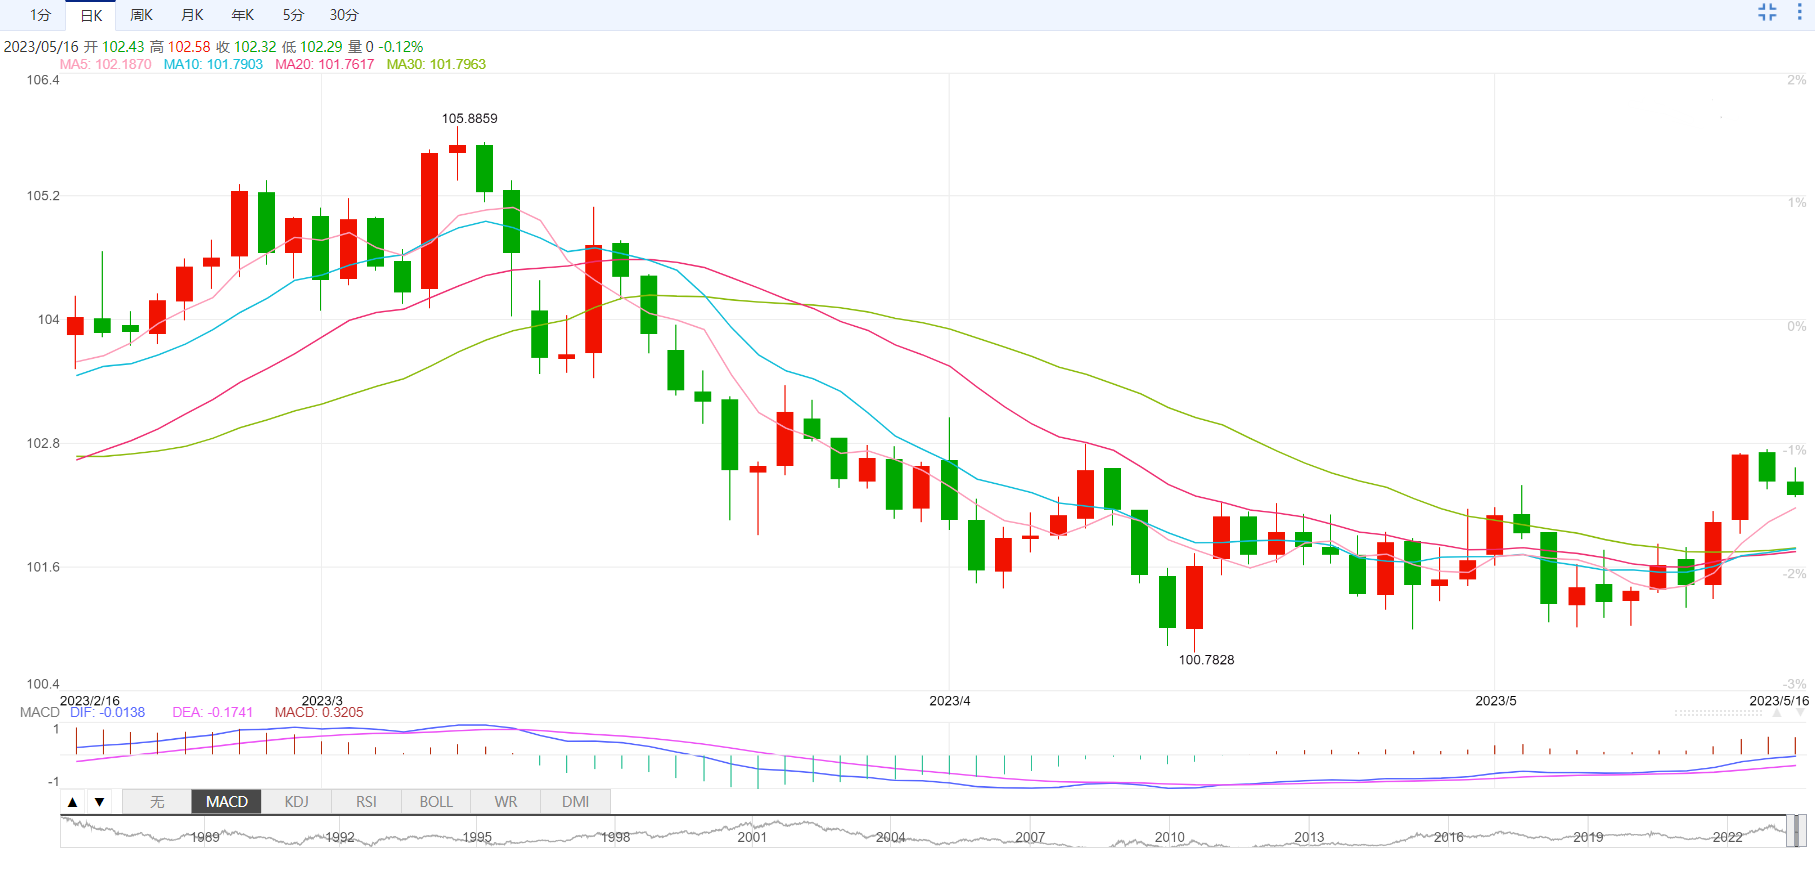Select the 日K daily candlestick tab
This screenshot has height=884, width=1815.
point(91,15)
